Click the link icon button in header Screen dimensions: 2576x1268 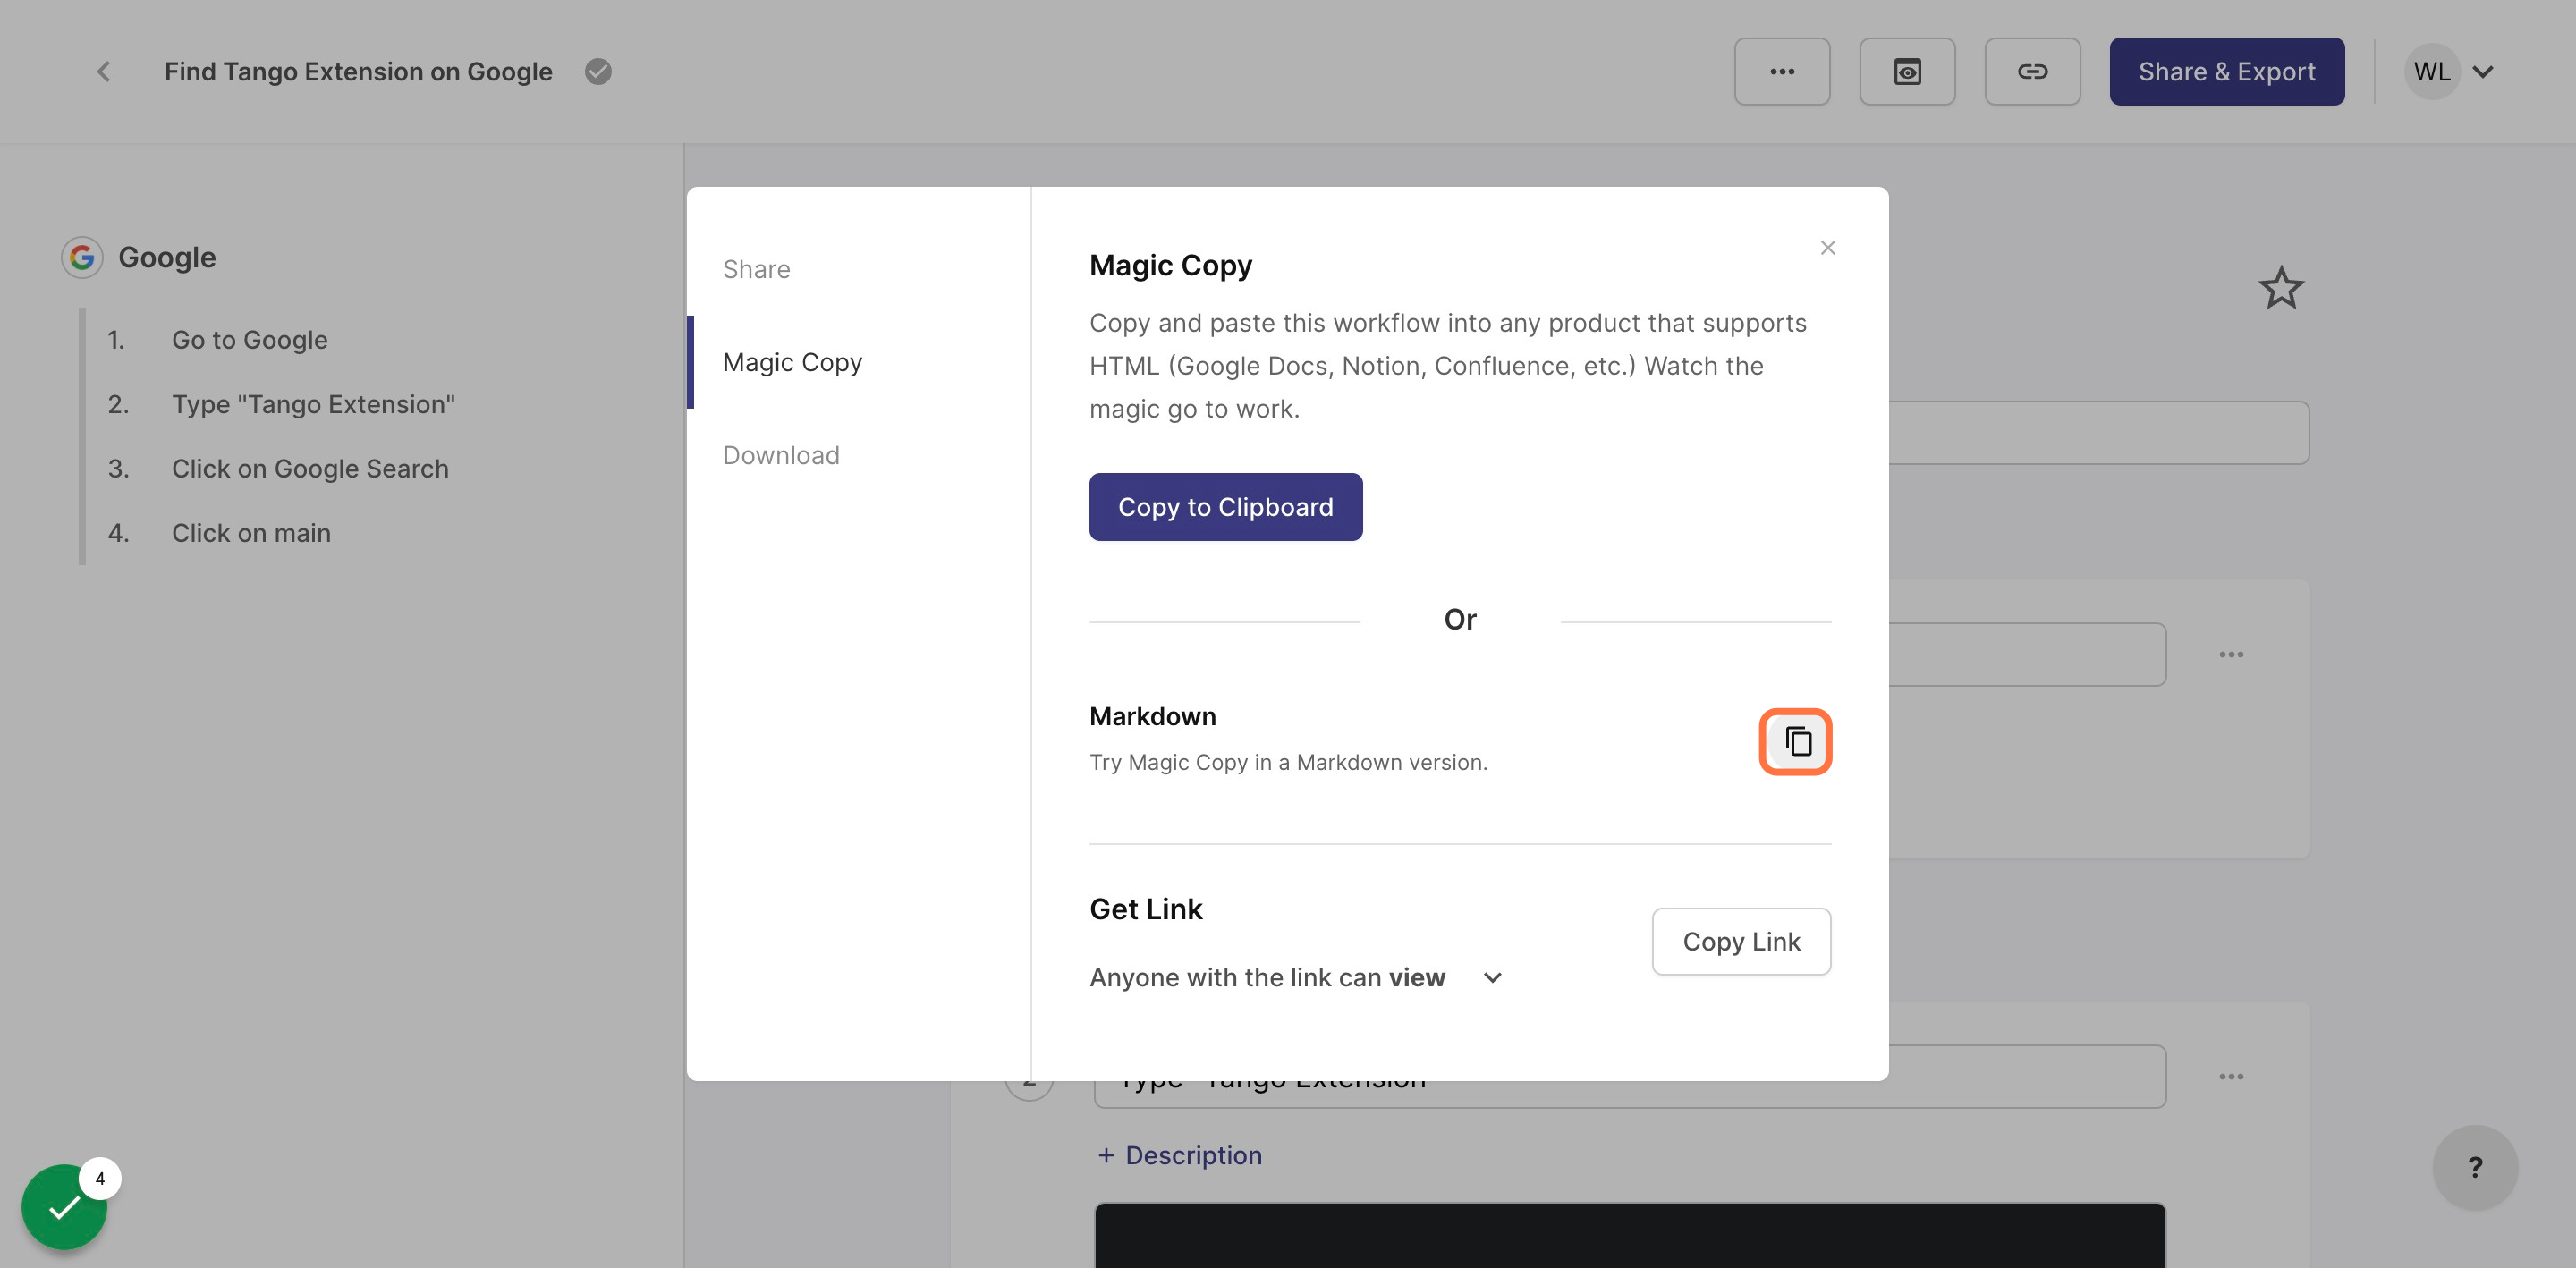point(2031,71)
